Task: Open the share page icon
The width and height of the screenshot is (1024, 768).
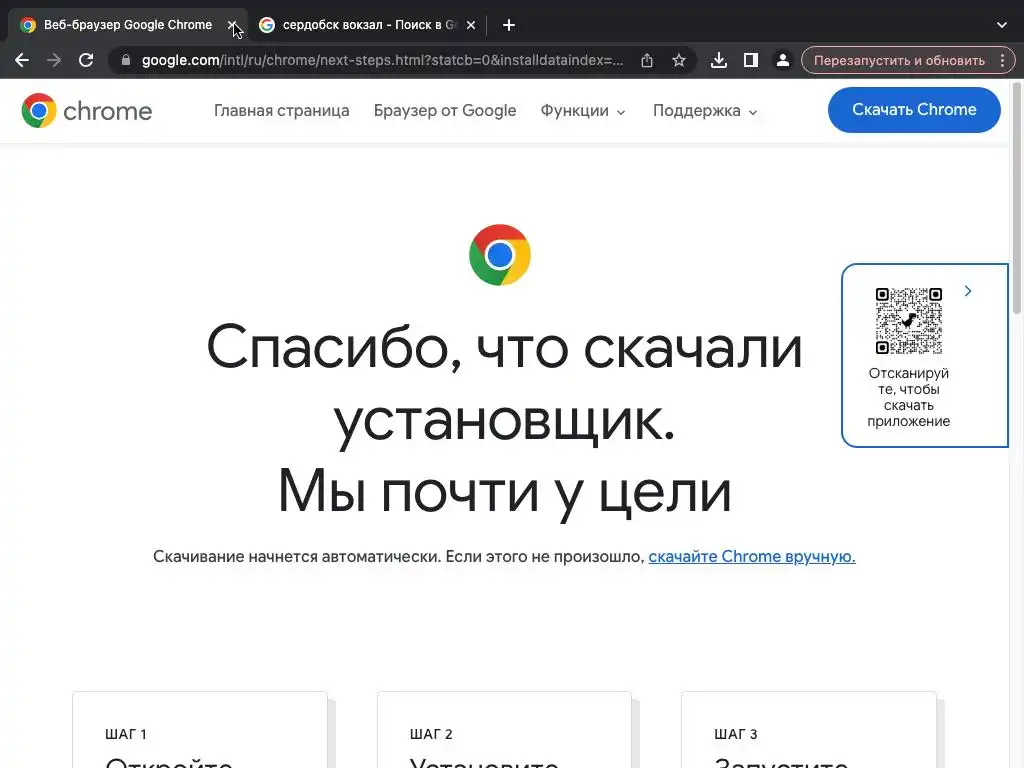Action: point(647,60)
